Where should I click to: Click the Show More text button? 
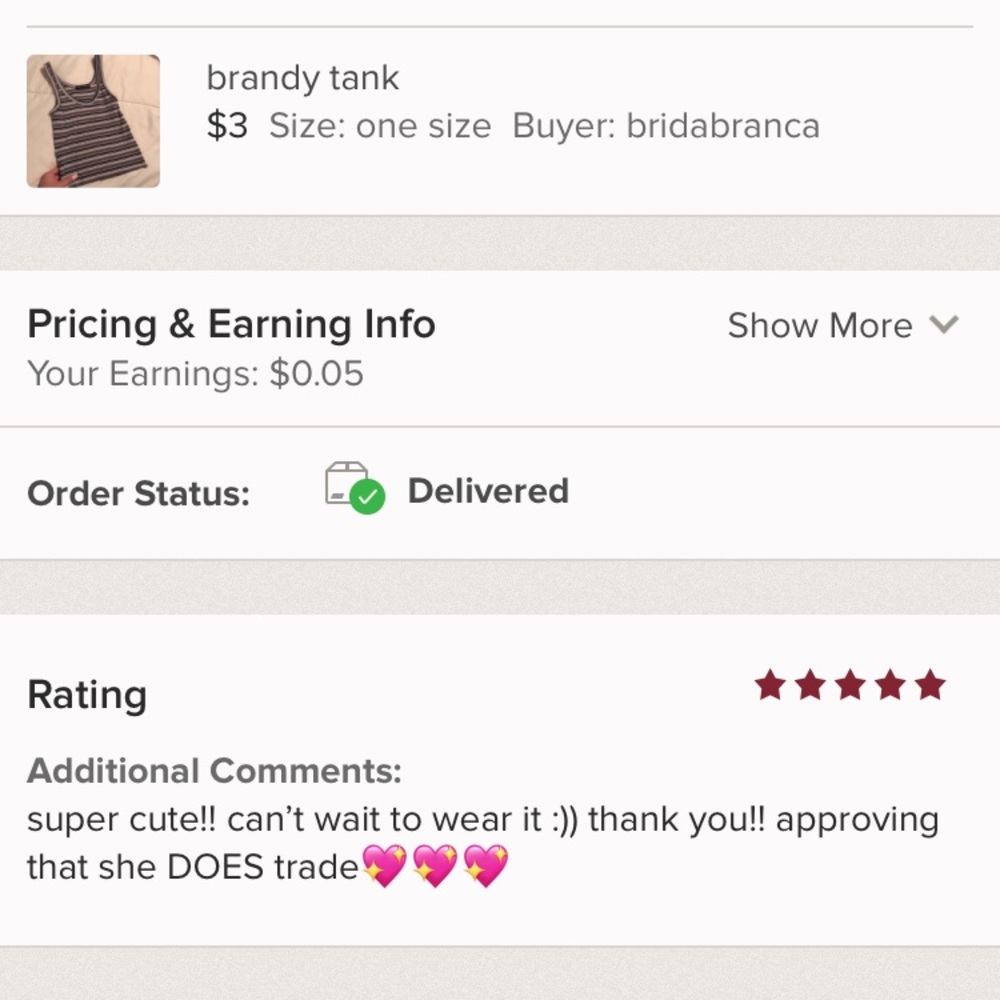click(x=820, y=325)
